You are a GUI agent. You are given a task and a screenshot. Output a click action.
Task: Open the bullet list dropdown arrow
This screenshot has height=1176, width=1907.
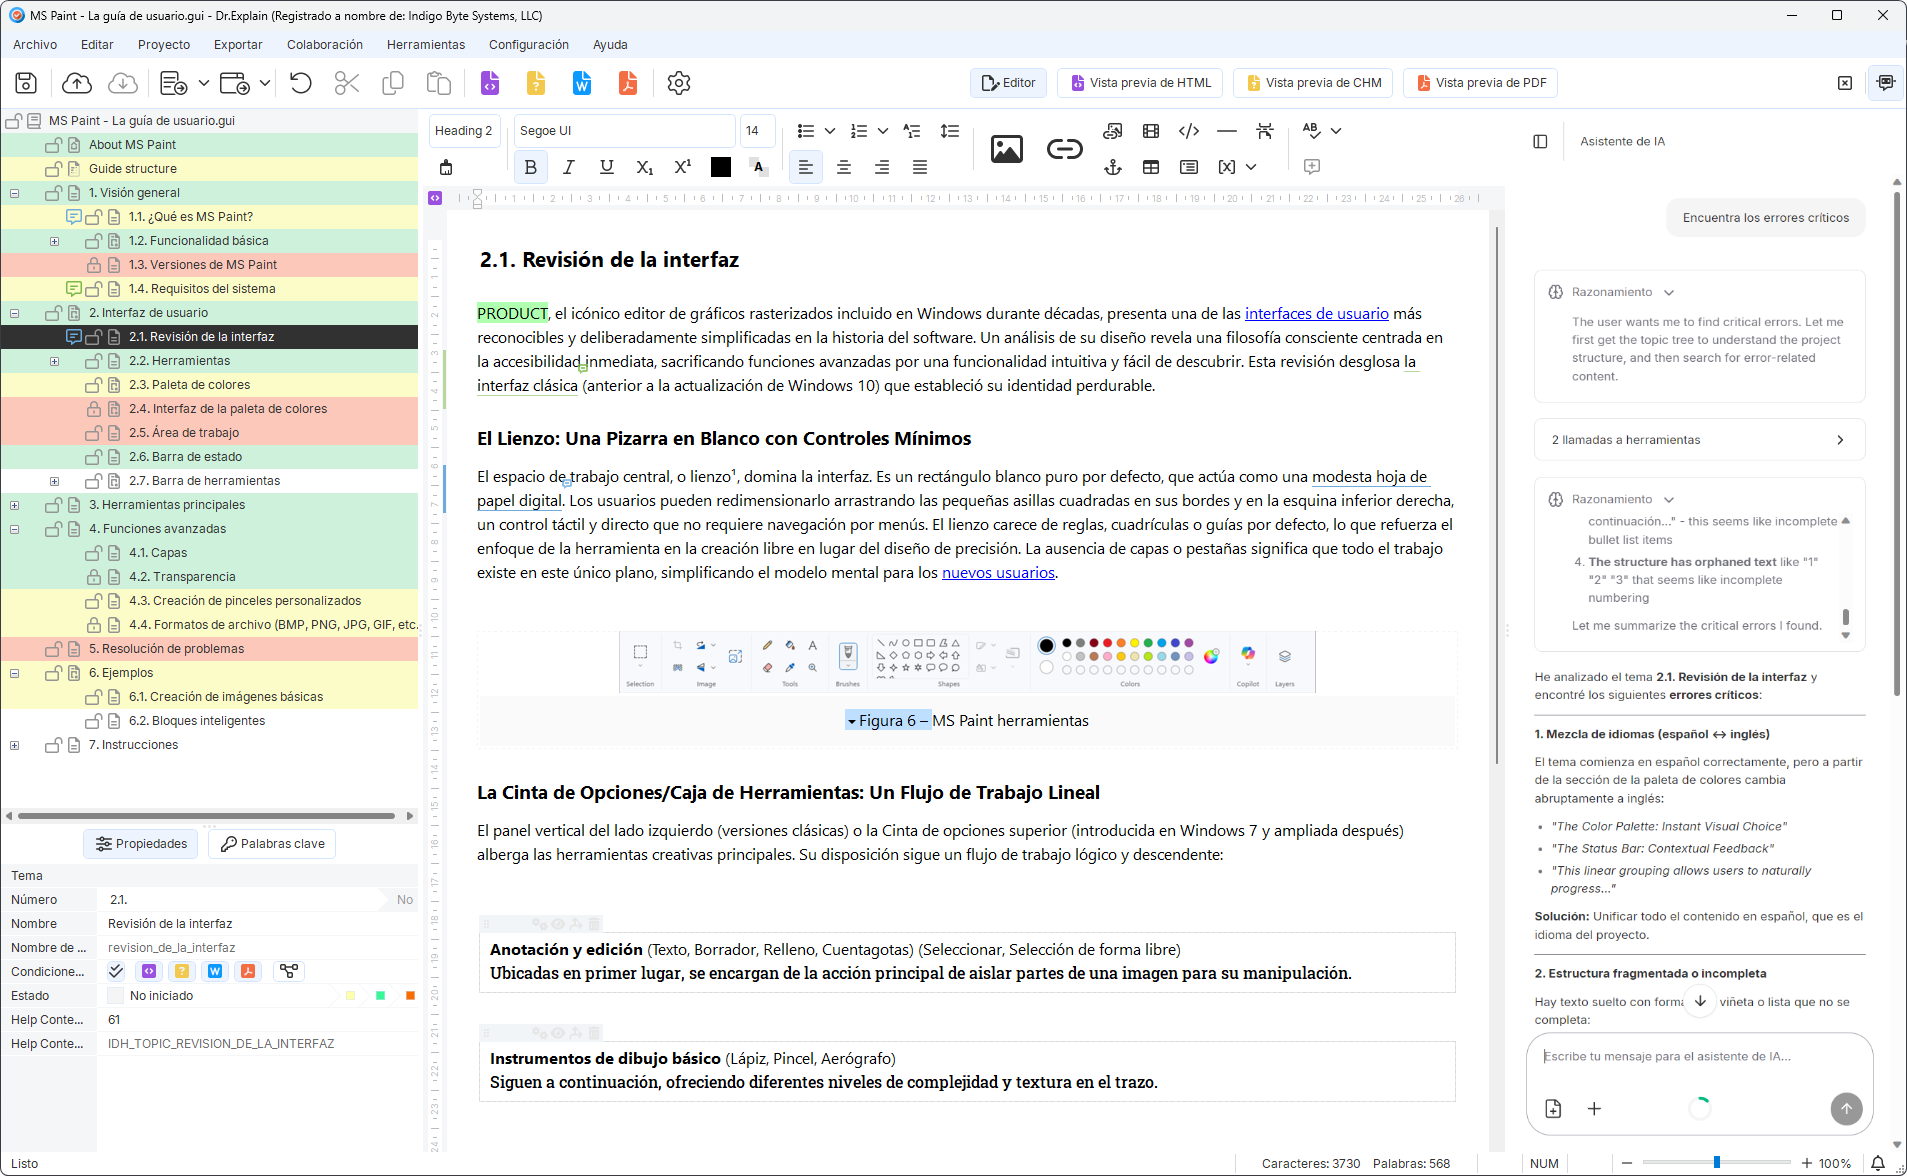(830, 131)
